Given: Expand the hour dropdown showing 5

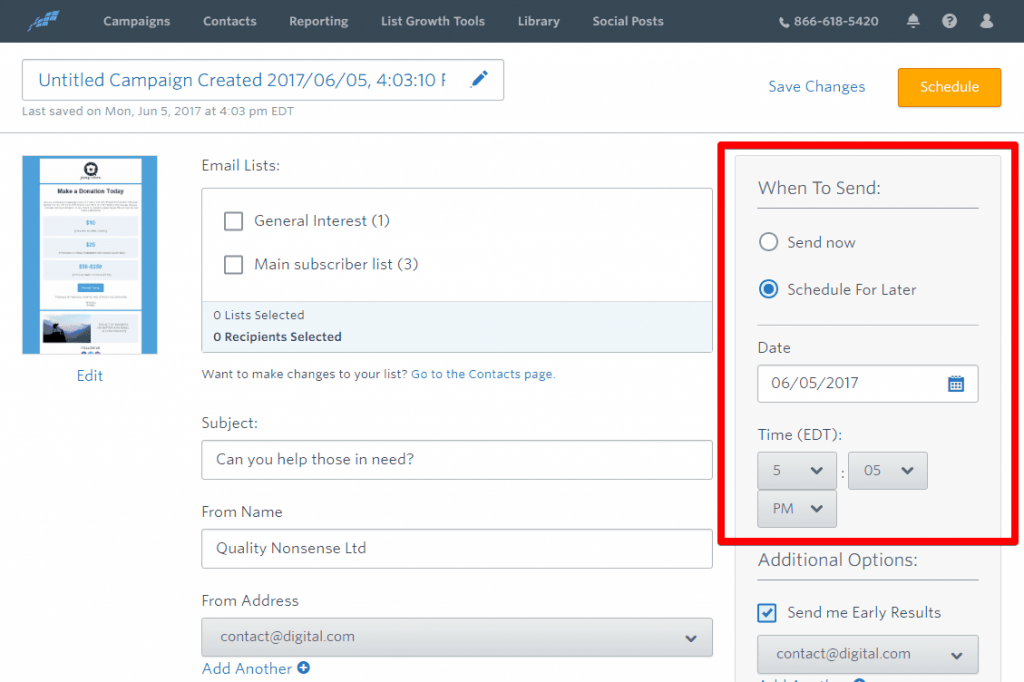Looking at the screenshot, I should 796,470.
